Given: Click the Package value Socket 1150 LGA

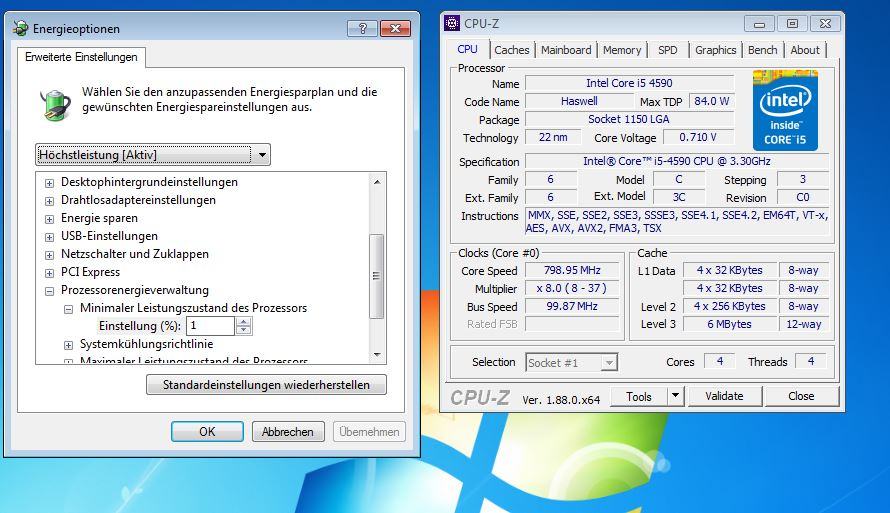Looking at the screenshot, I should pyautogui.click(x=629, y=119).
